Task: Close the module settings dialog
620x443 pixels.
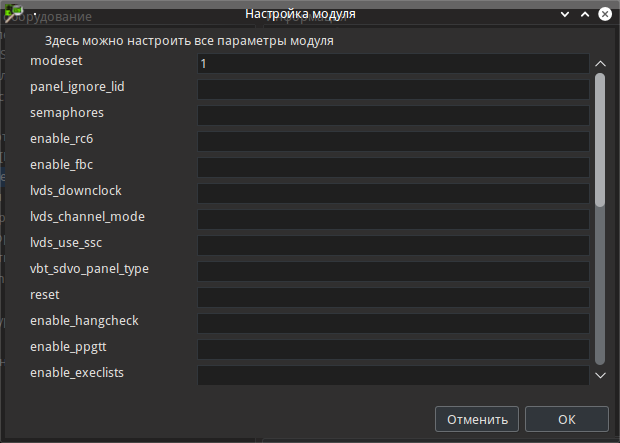Action: (604, 15)
